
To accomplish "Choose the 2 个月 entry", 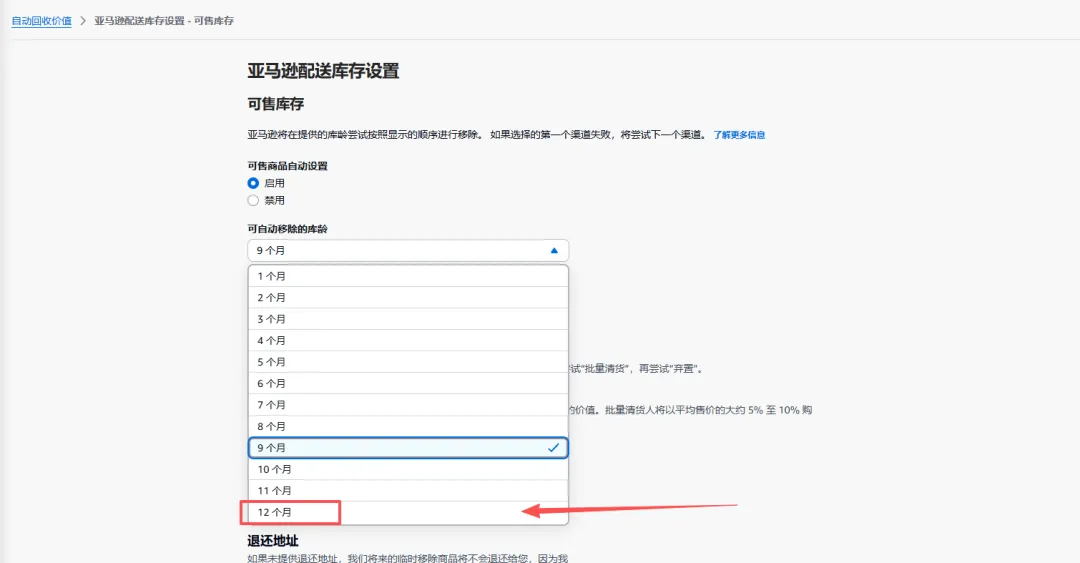I will 408,298.
